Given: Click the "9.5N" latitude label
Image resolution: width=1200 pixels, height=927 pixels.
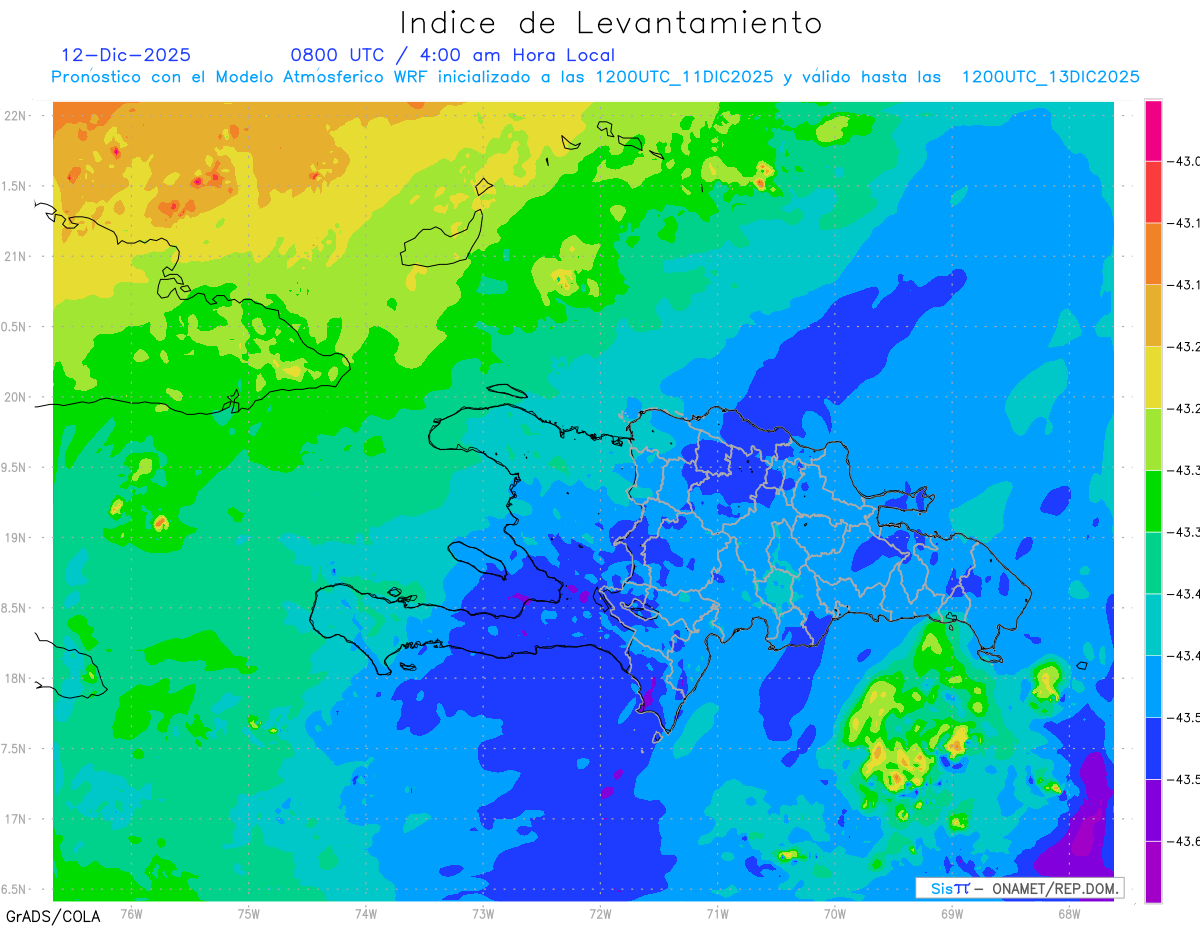Looking at the screenshot, I should tap(15, 467).
